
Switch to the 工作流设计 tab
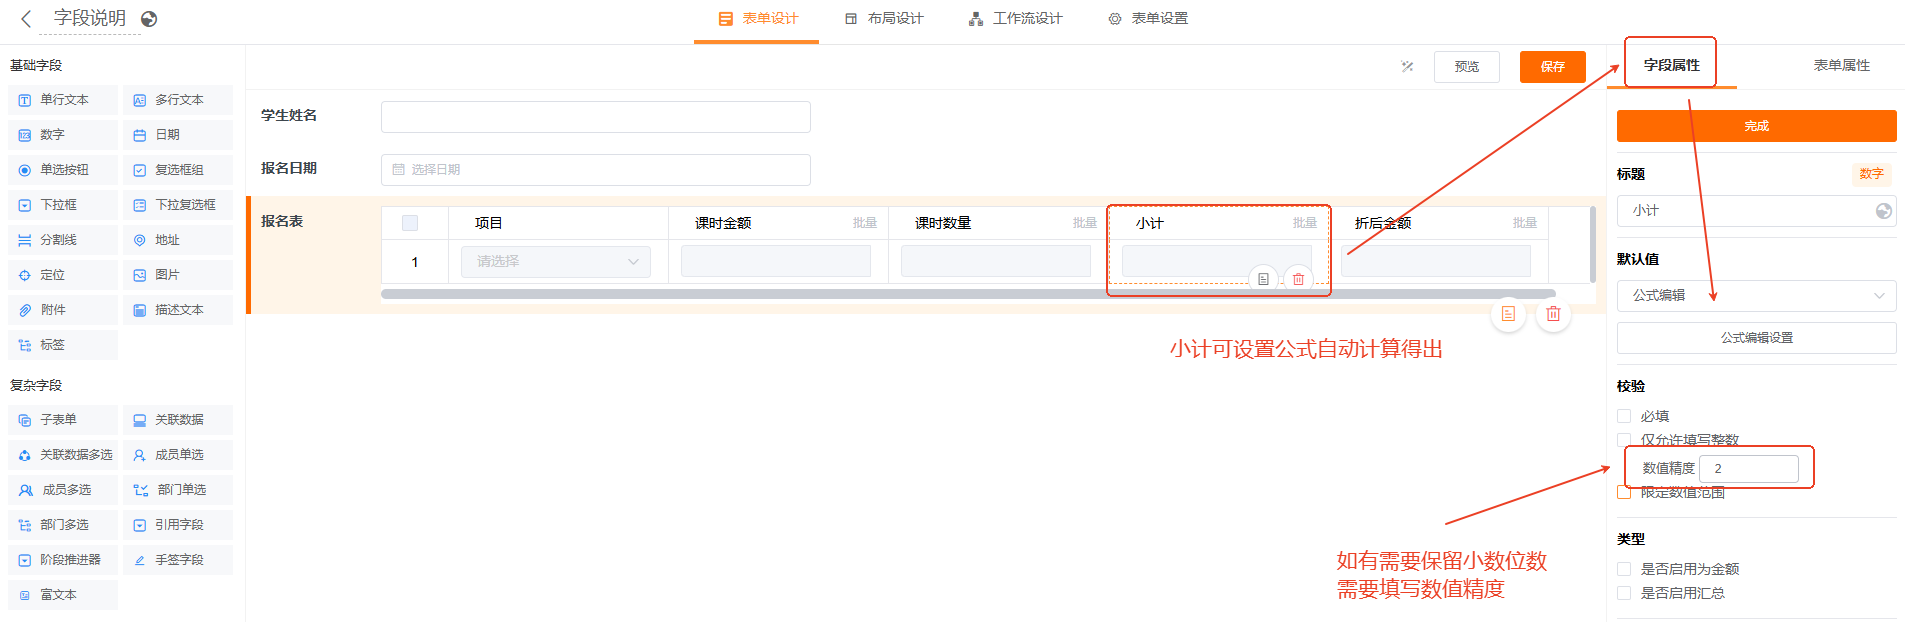click(1016, 19)
